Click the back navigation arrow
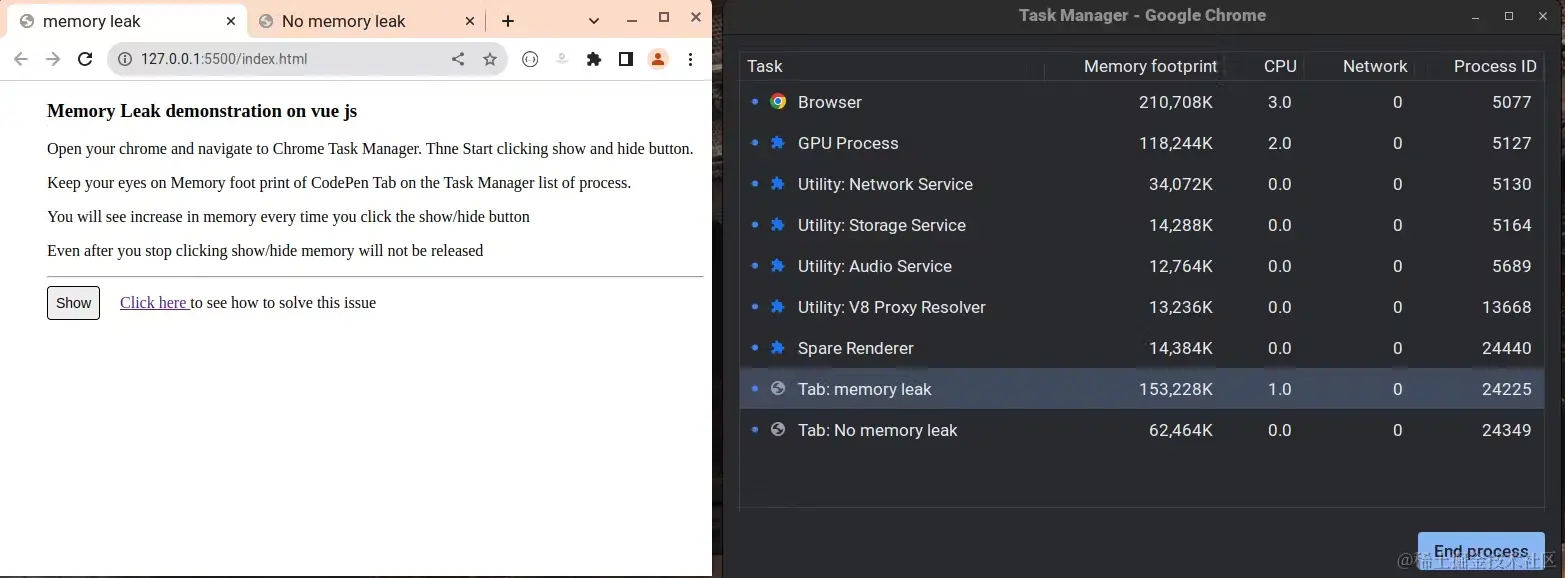The height and width of the screenshot is (578, 1565). (x=21, y=59)
